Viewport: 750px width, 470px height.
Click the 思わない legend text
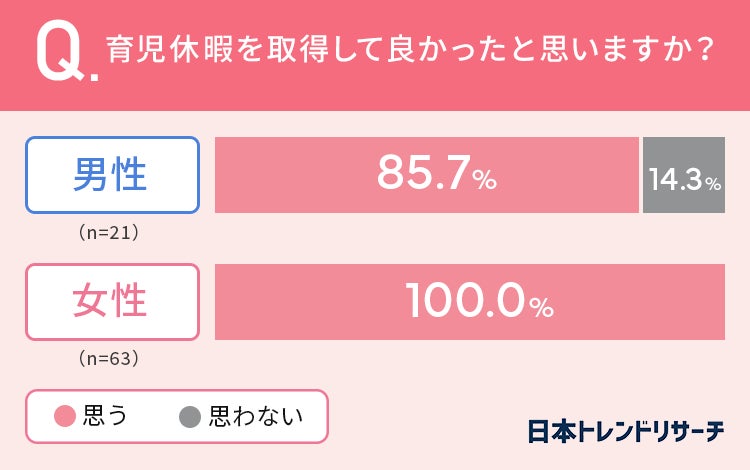255,416
